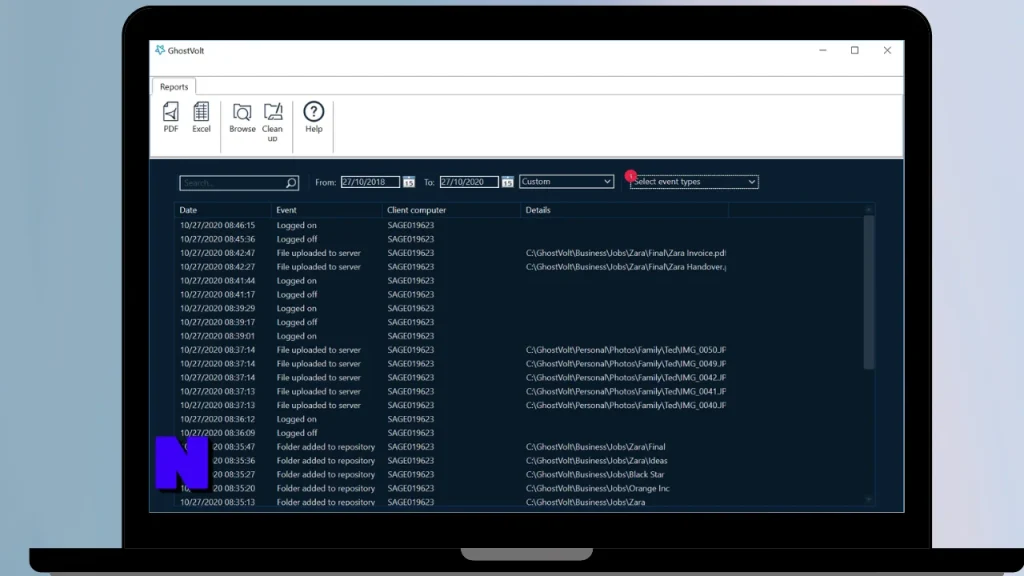The width and height of the screenshot is (1024, 576).
Task: Run the Clean up tool
Action: click(272, 122)
